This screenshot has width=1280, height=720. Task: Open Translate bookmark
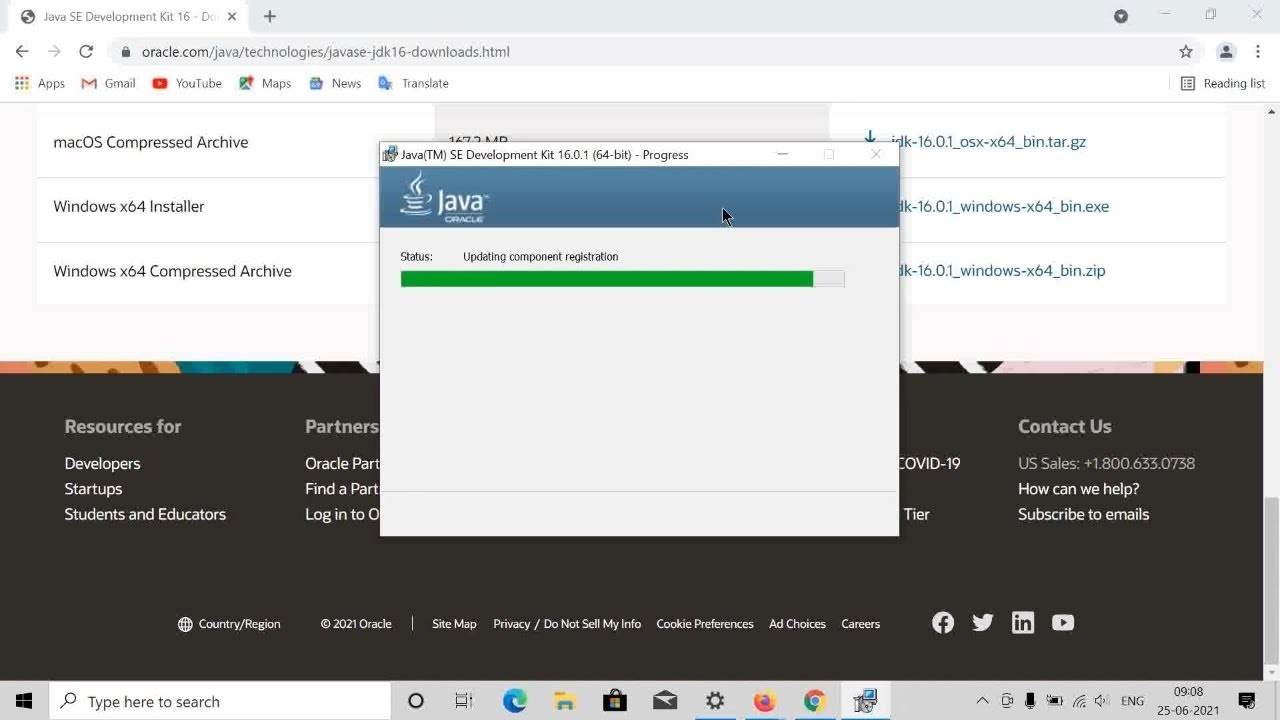(x=413, y=83)
